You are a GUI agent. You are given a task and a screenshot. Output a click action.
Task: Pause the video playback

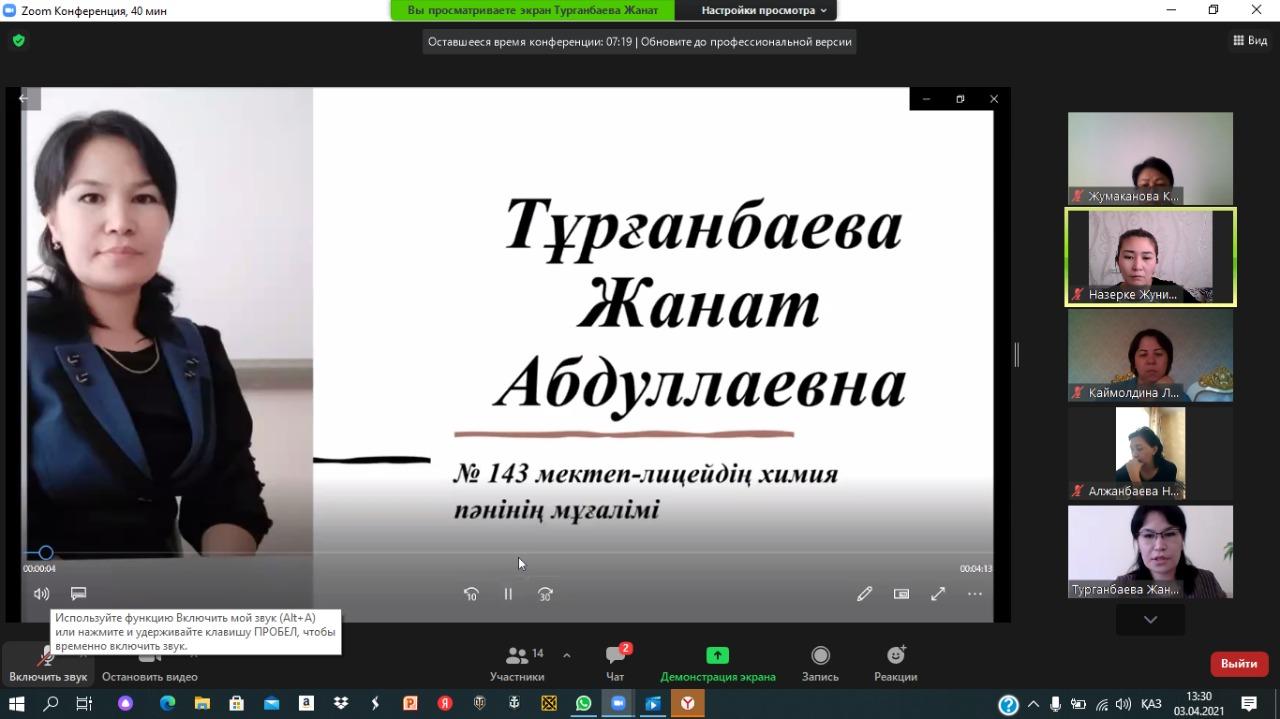tap(508, 594)
